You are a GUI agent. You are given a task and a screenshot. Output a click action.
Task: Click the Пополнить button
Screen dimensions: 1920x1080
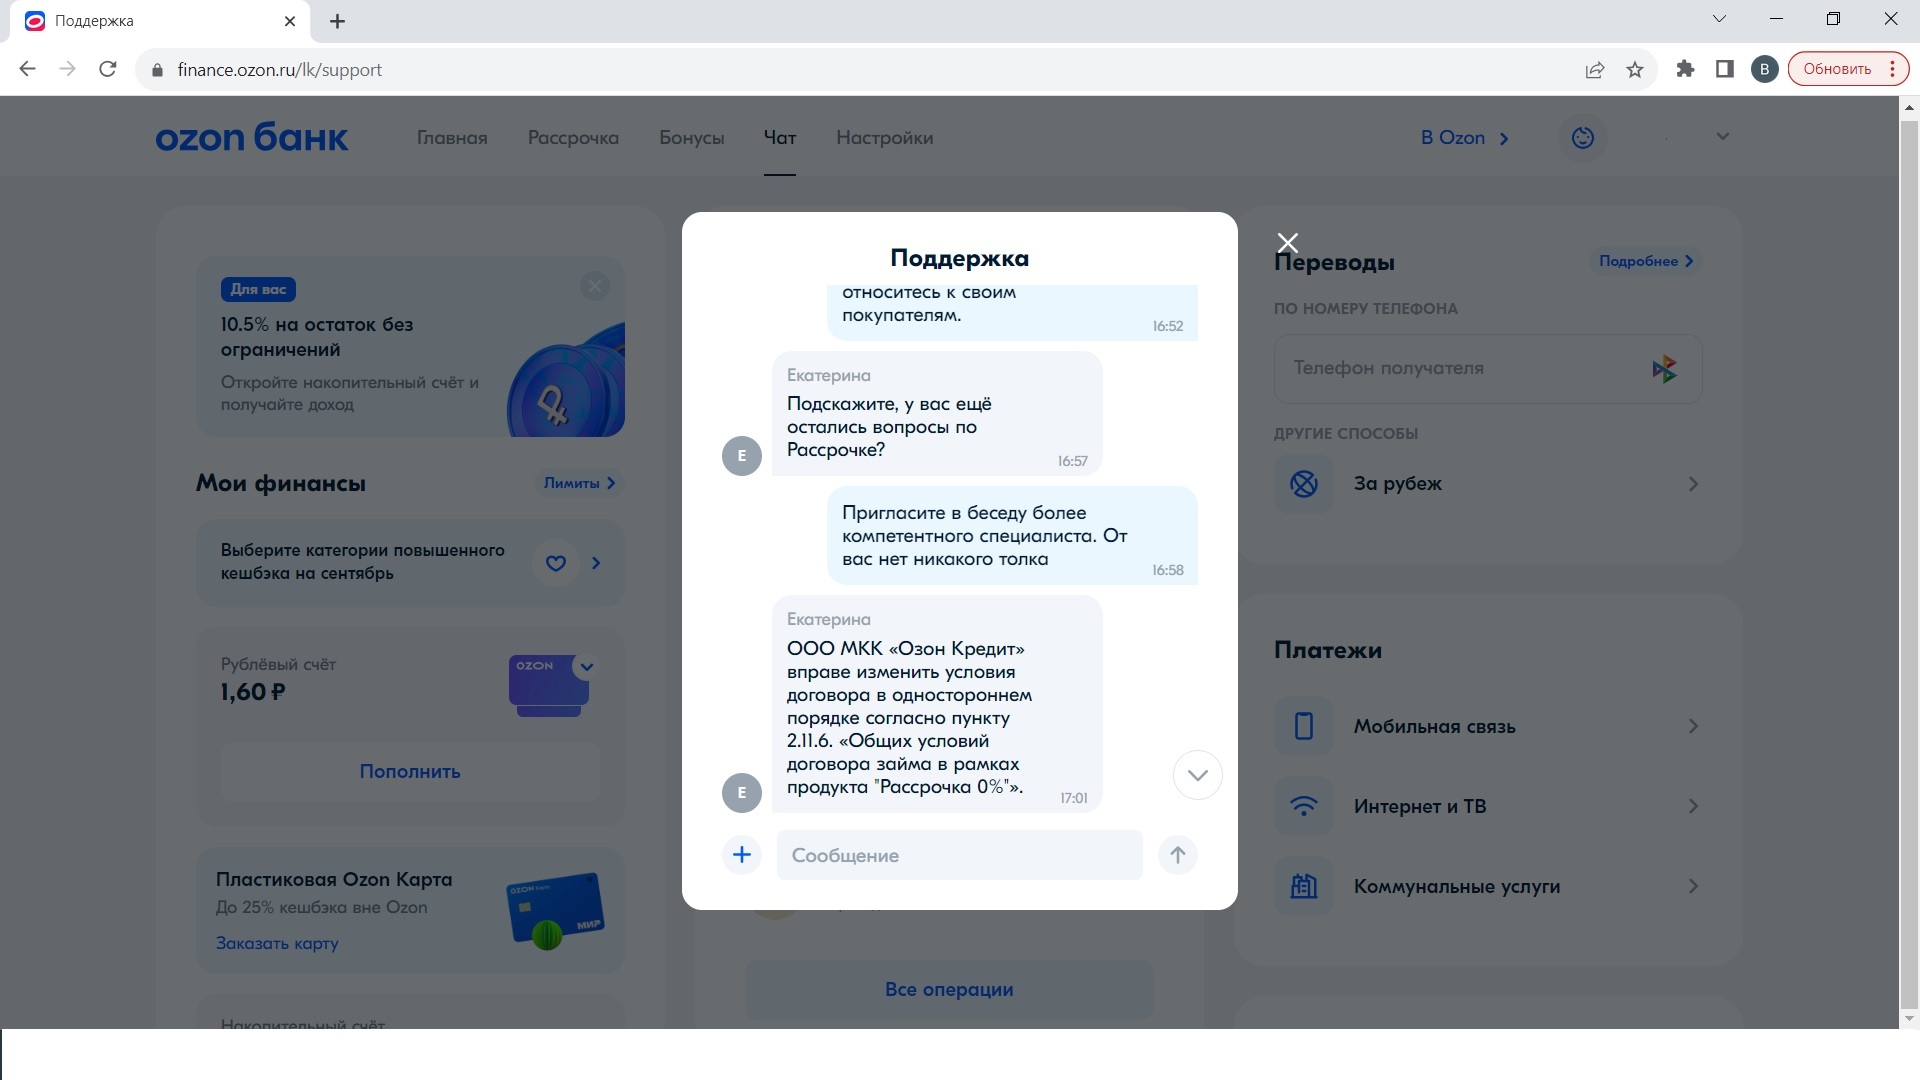coord(410,771)
